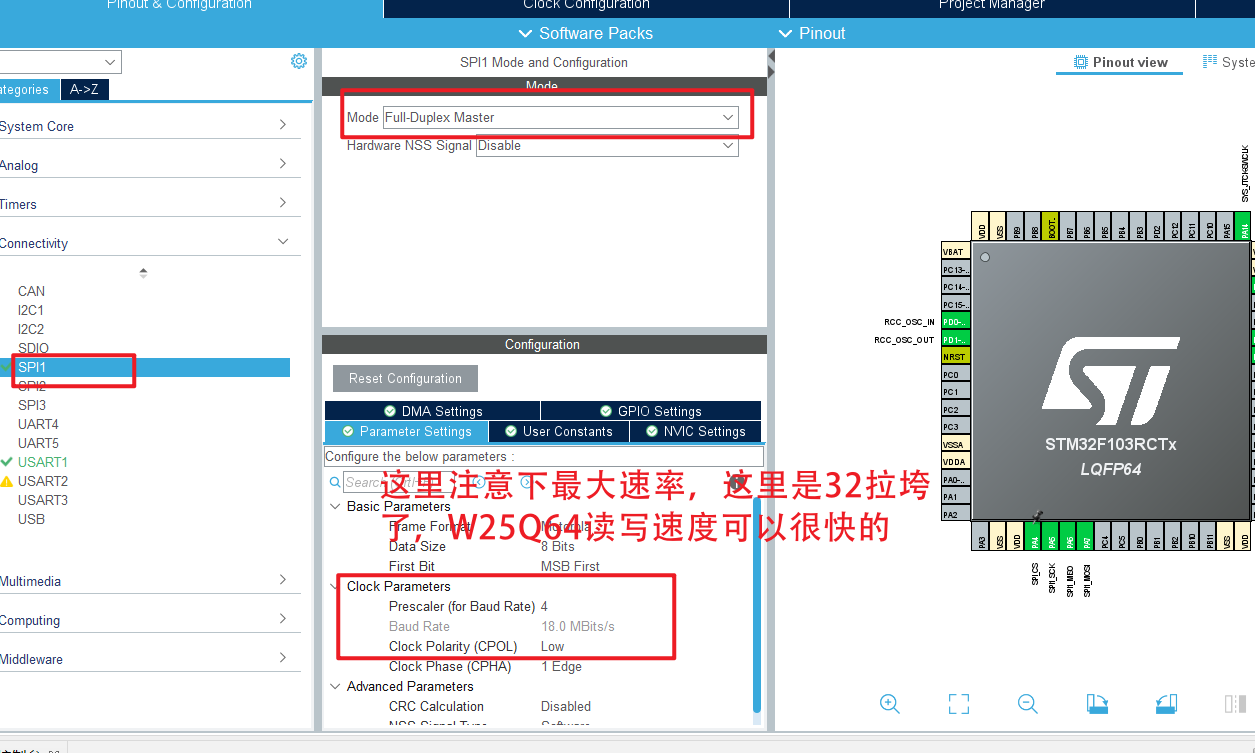Click the First Bit value MSB First
Image resolution: width=1255 pixels, height=753 pixels.
pos(570,566)
